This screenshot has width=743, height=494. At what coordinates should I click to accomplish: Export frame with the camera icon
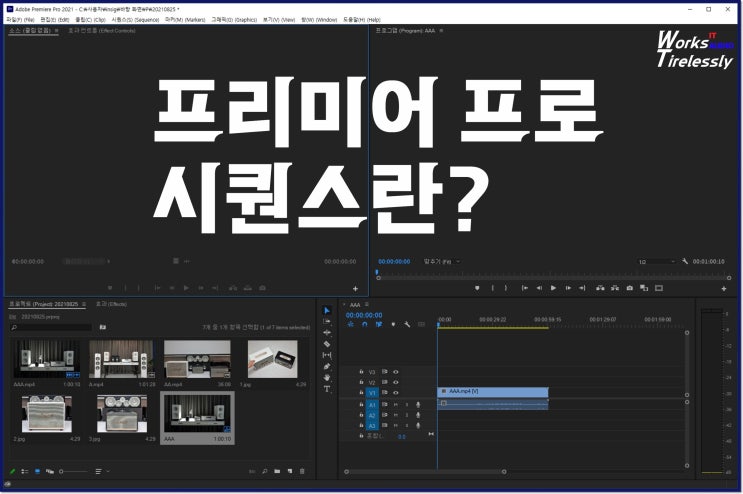630,288
